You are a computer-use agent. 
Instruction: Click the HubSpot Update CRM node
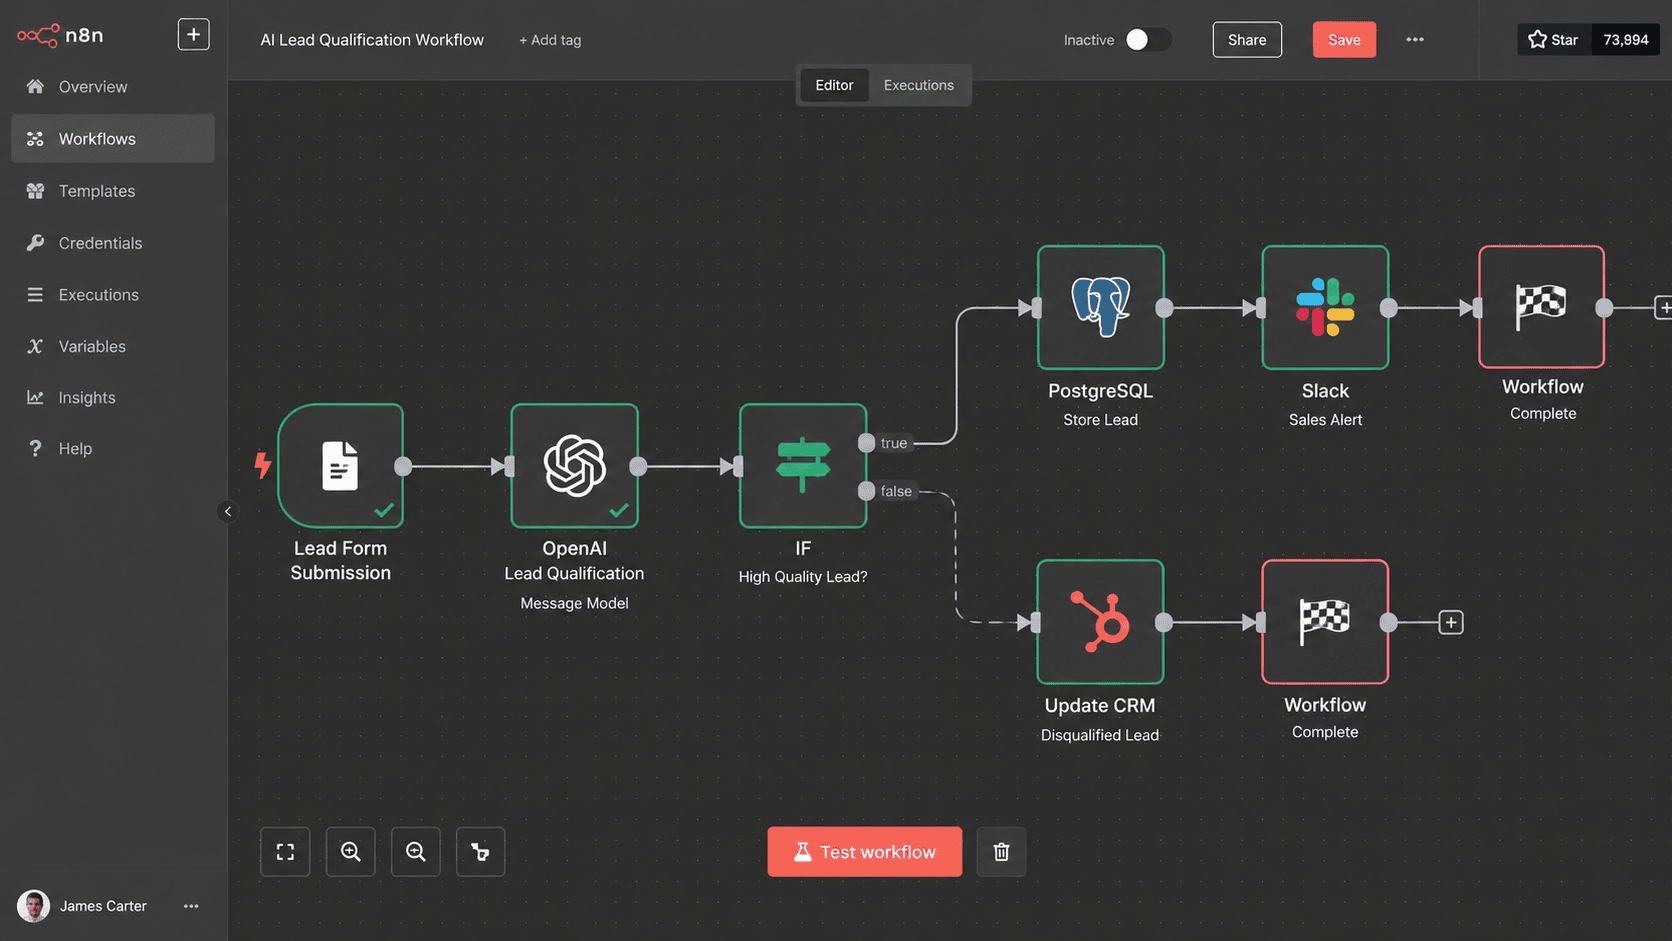(x=1100, y=621)
